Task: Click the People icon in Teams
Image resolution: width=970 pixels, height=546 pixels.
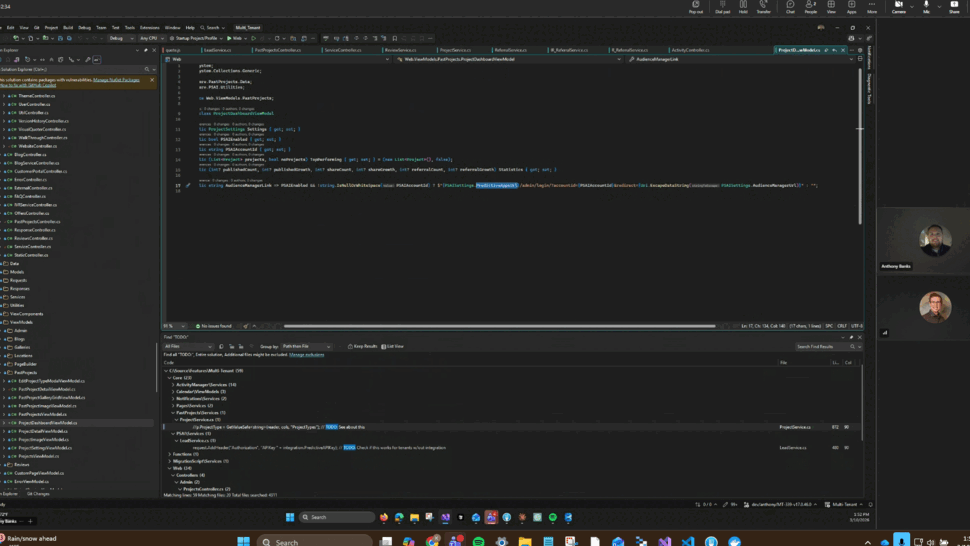Action: [811, 6]
